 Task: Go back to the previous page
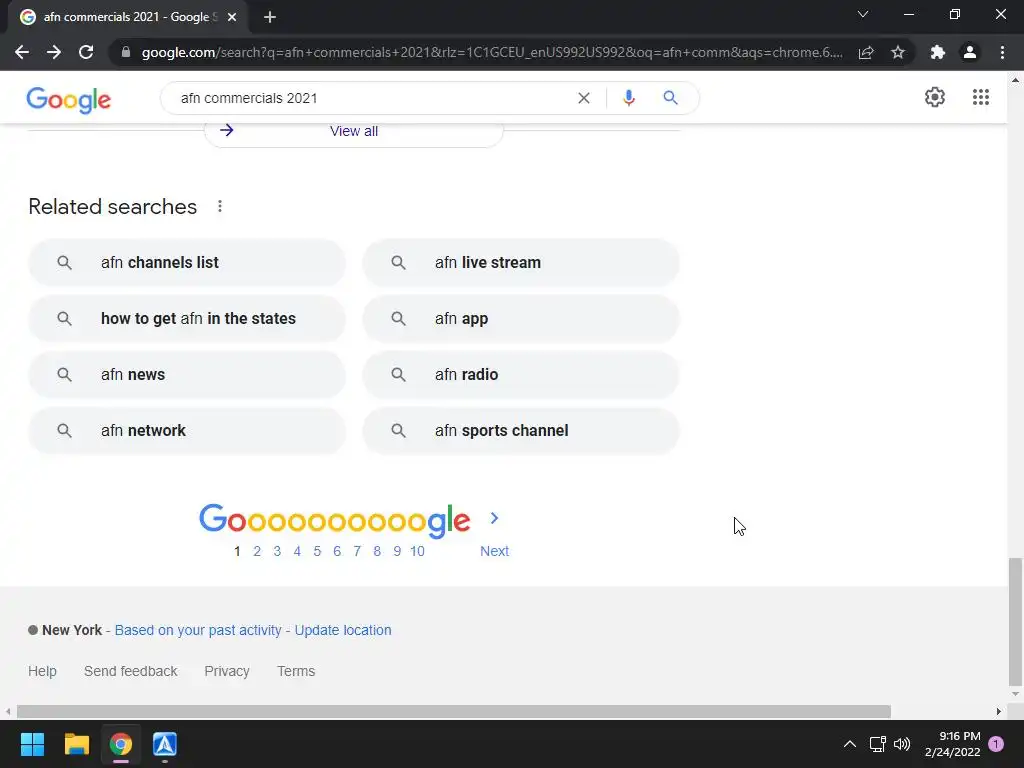coord(22,52)
